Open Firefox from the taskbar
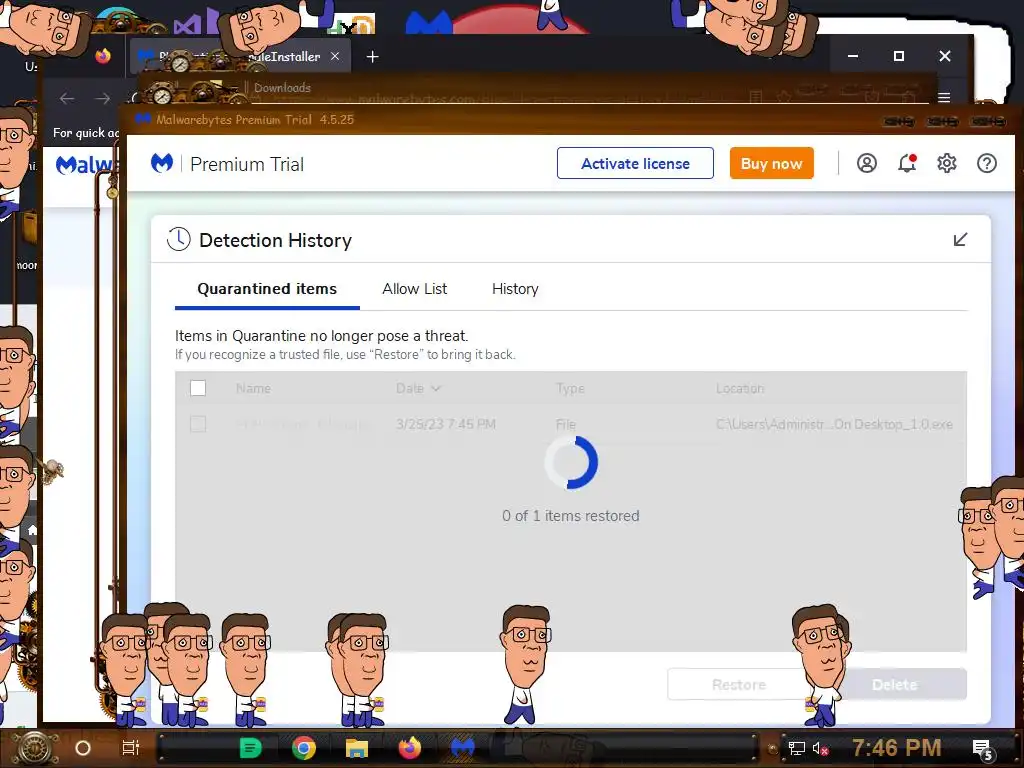 (x=410, y=748)
